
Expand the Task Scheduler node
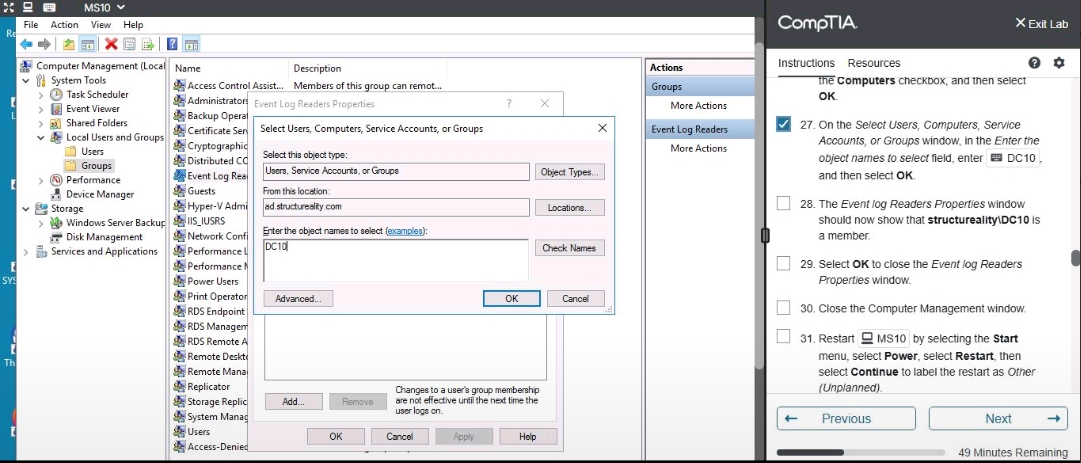41,94
